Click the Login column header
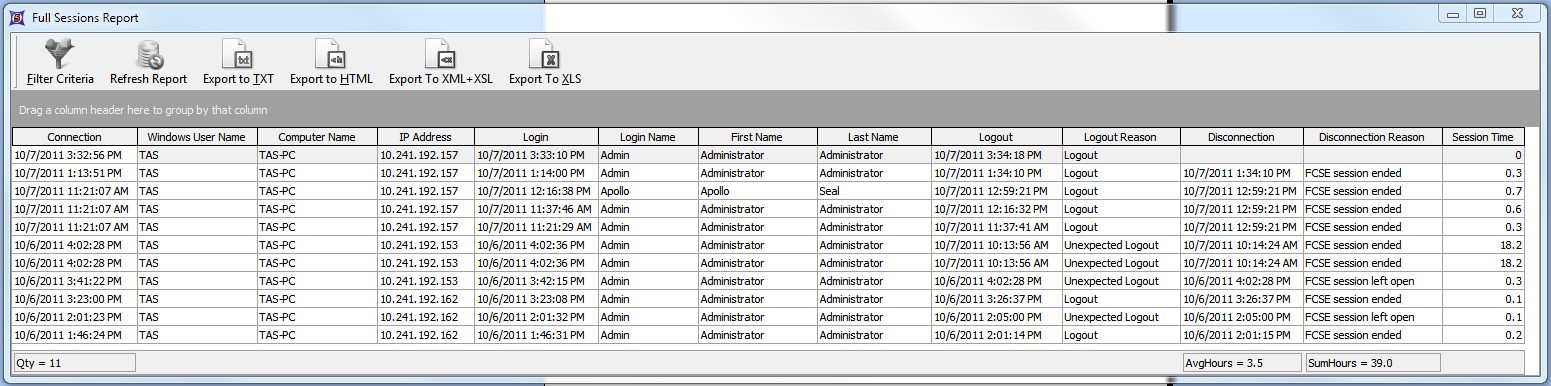 [x=536, y=137]
